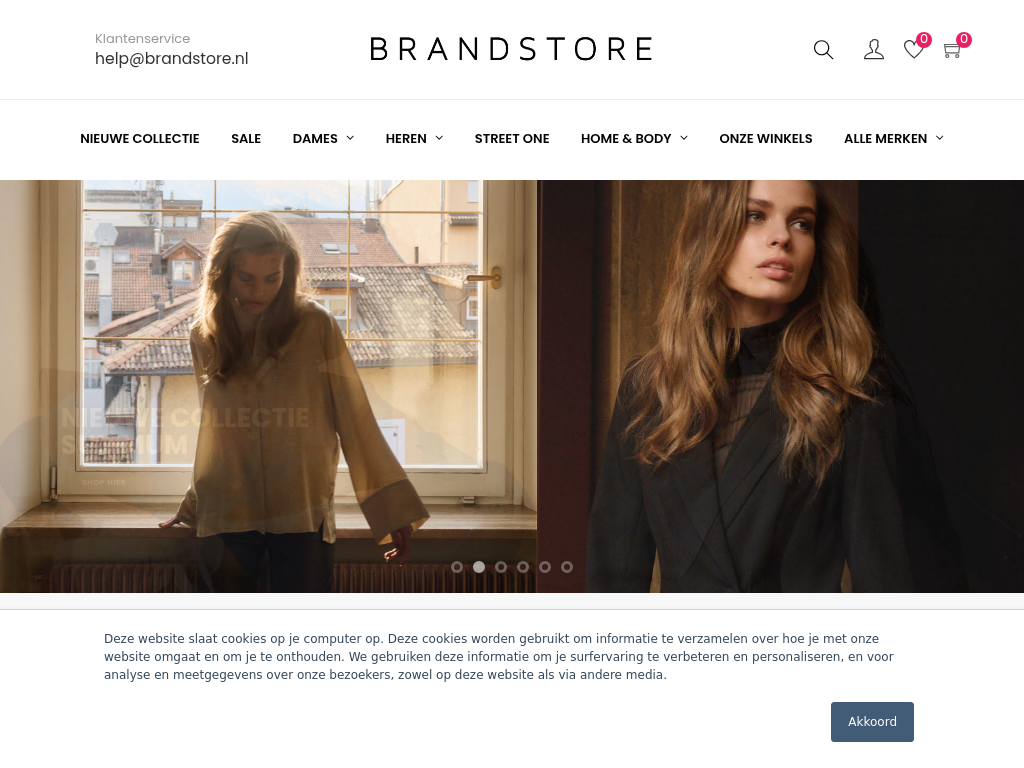Viewport: 1024px width, 768px height.
Task: Expand the Alle Merken dropdown
Action: coord(893,138)
